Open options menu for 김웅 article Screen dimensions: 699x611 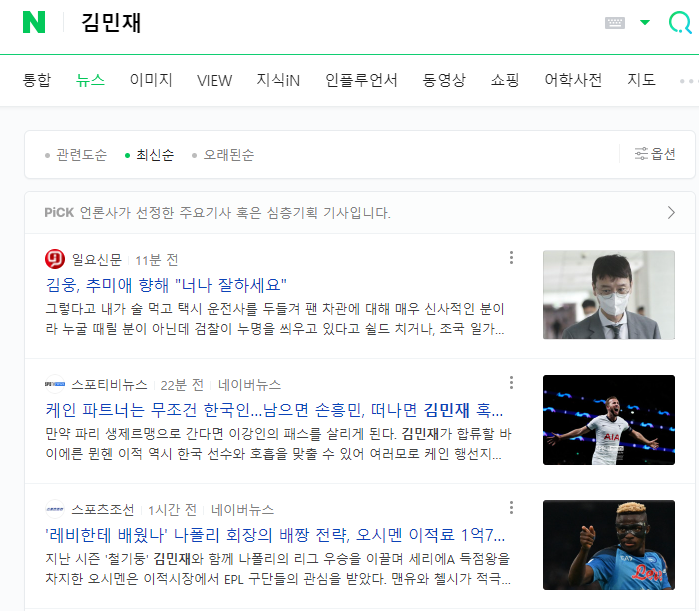(x=511, y=257)
